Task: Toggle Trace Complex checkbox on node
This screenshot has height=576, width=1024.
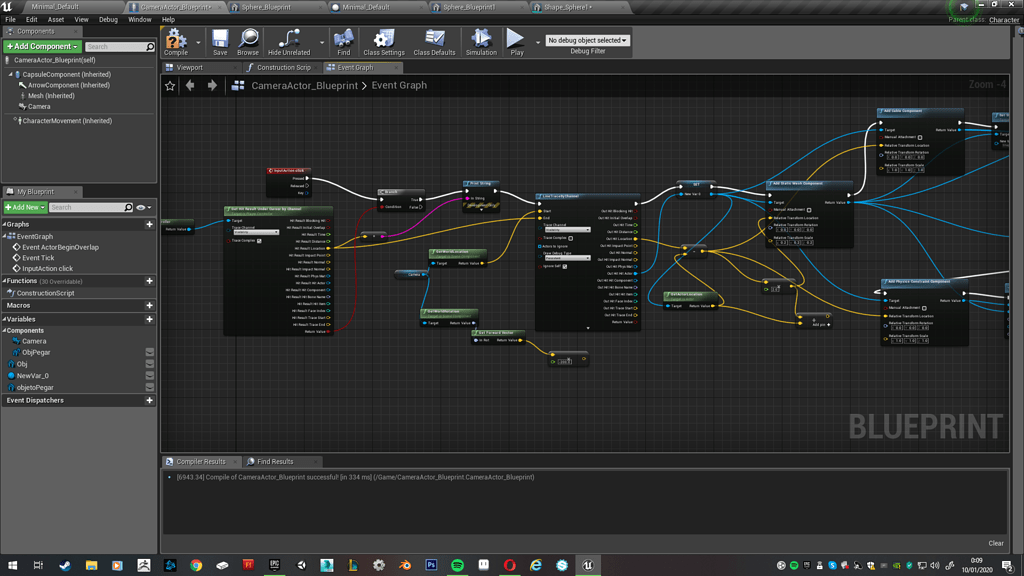Action: pyautogui.click(x=259, y=241)
